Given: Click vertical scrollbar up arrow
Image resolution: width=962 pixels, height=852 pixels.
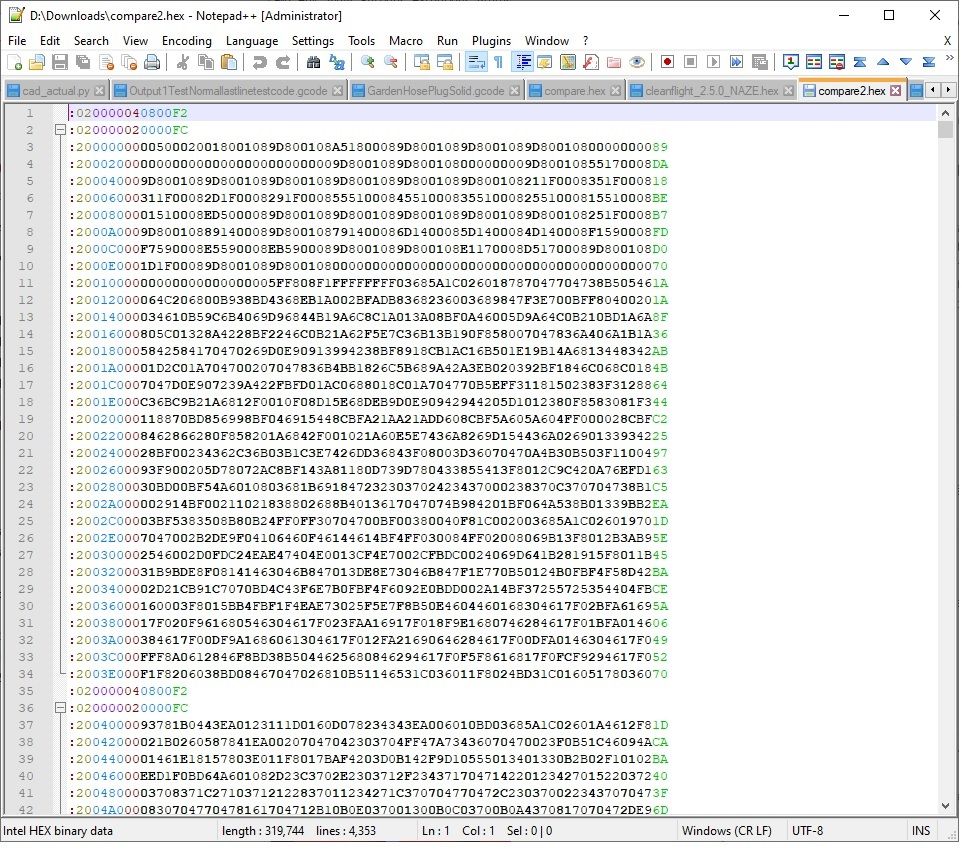Looking at the screenshot, I should 945,113.
